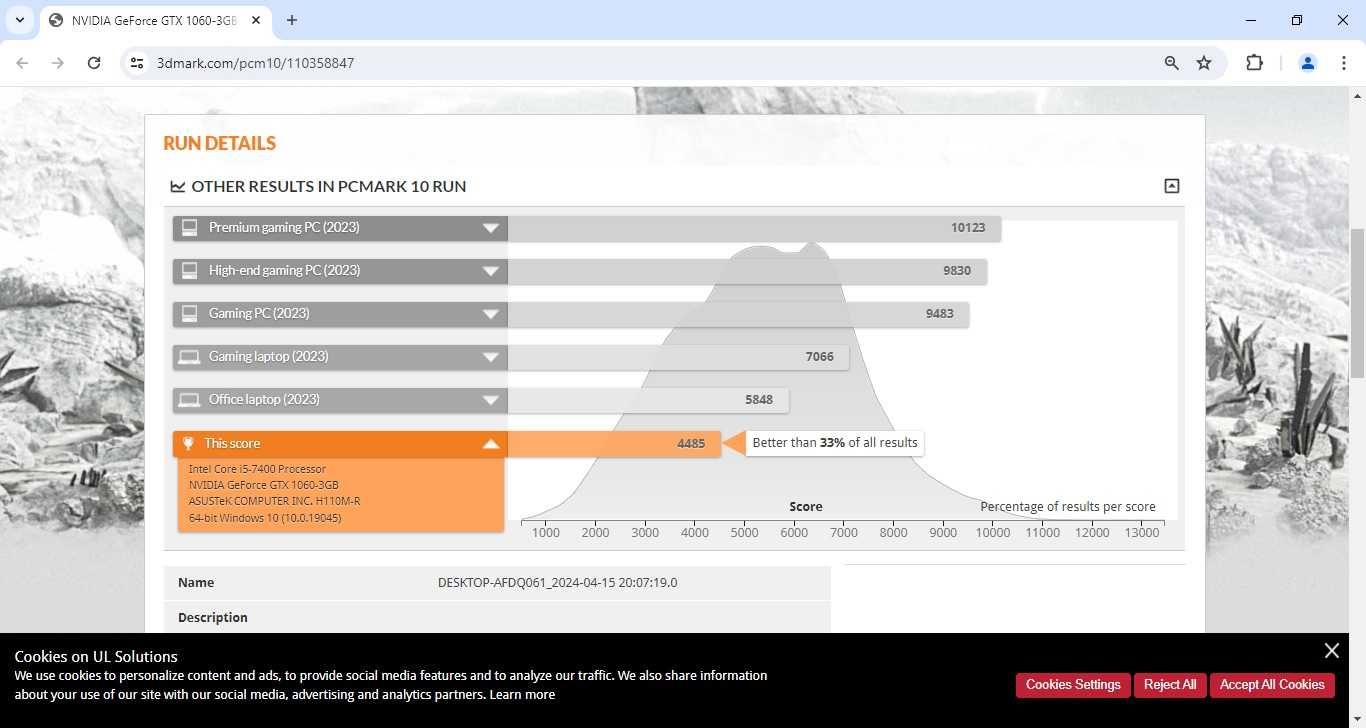The image size is (1366, 728).
Task: Click the Description row label
Action: (x=213, y=618)
